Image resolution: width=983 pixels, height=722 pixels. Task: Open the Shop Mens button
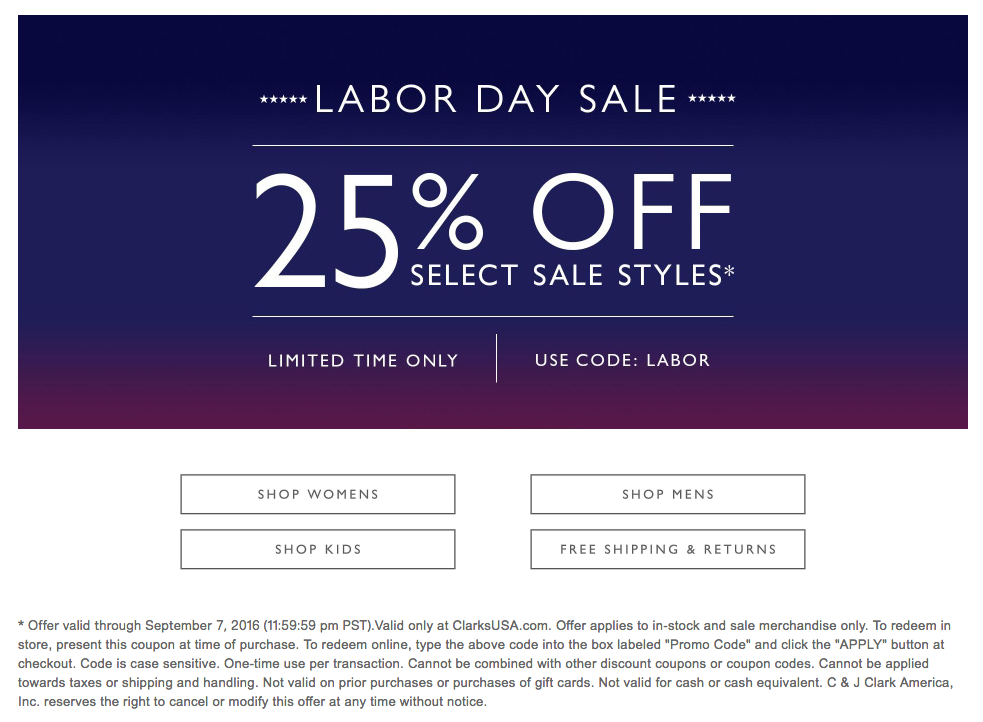(668, 494)
